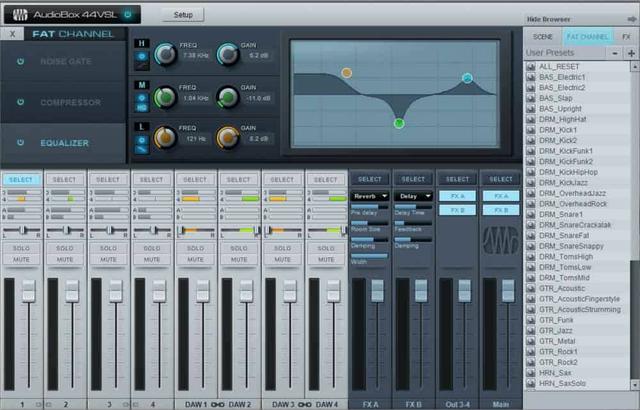Toggle FX A send on Main channel
The image size is (640, 410).
click(500, 196)
